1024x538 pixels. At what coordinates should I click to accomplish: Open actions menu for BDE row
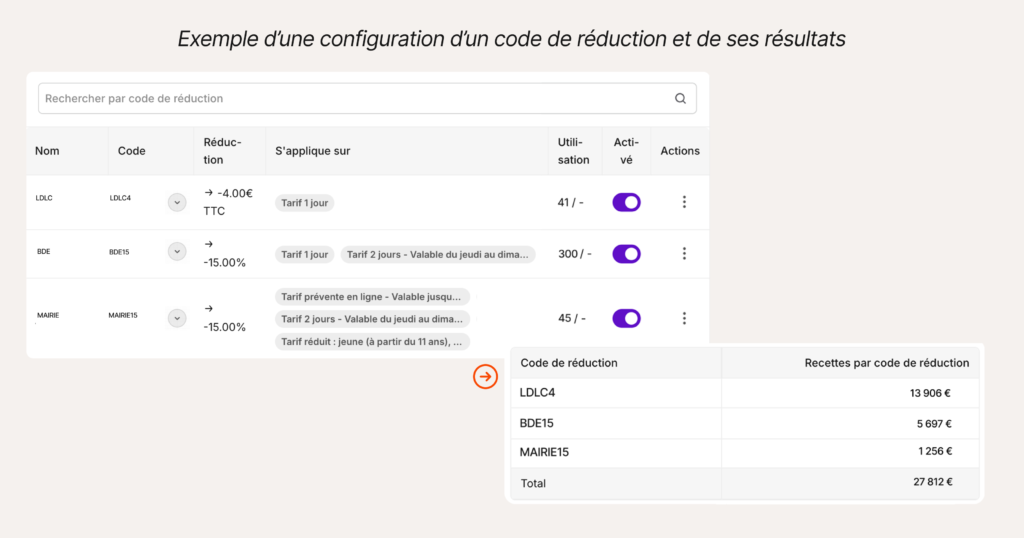point(684,253)
